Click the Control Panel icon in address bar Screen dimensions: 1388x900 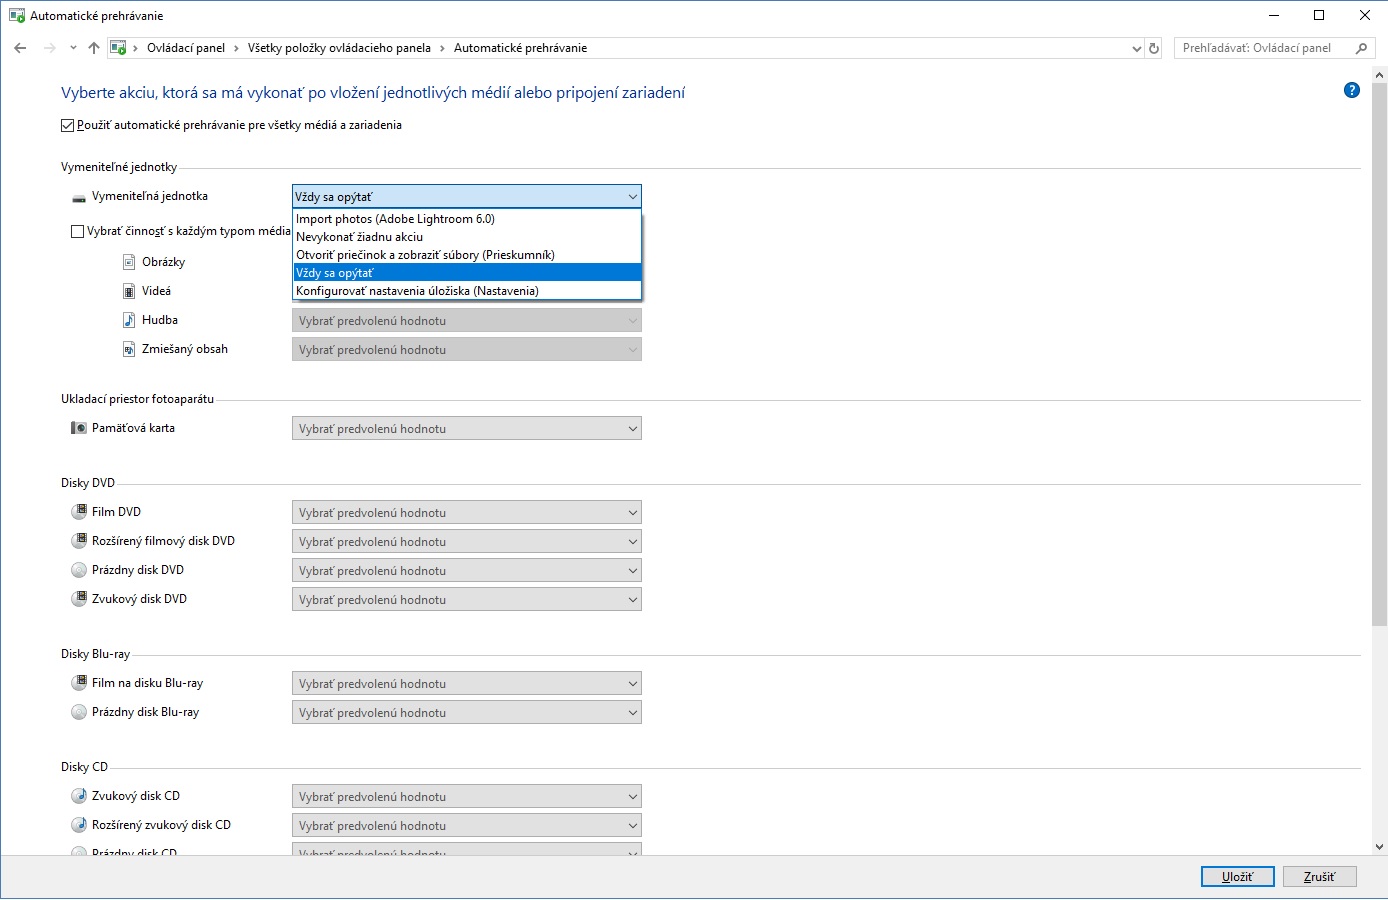coord(118,48)
